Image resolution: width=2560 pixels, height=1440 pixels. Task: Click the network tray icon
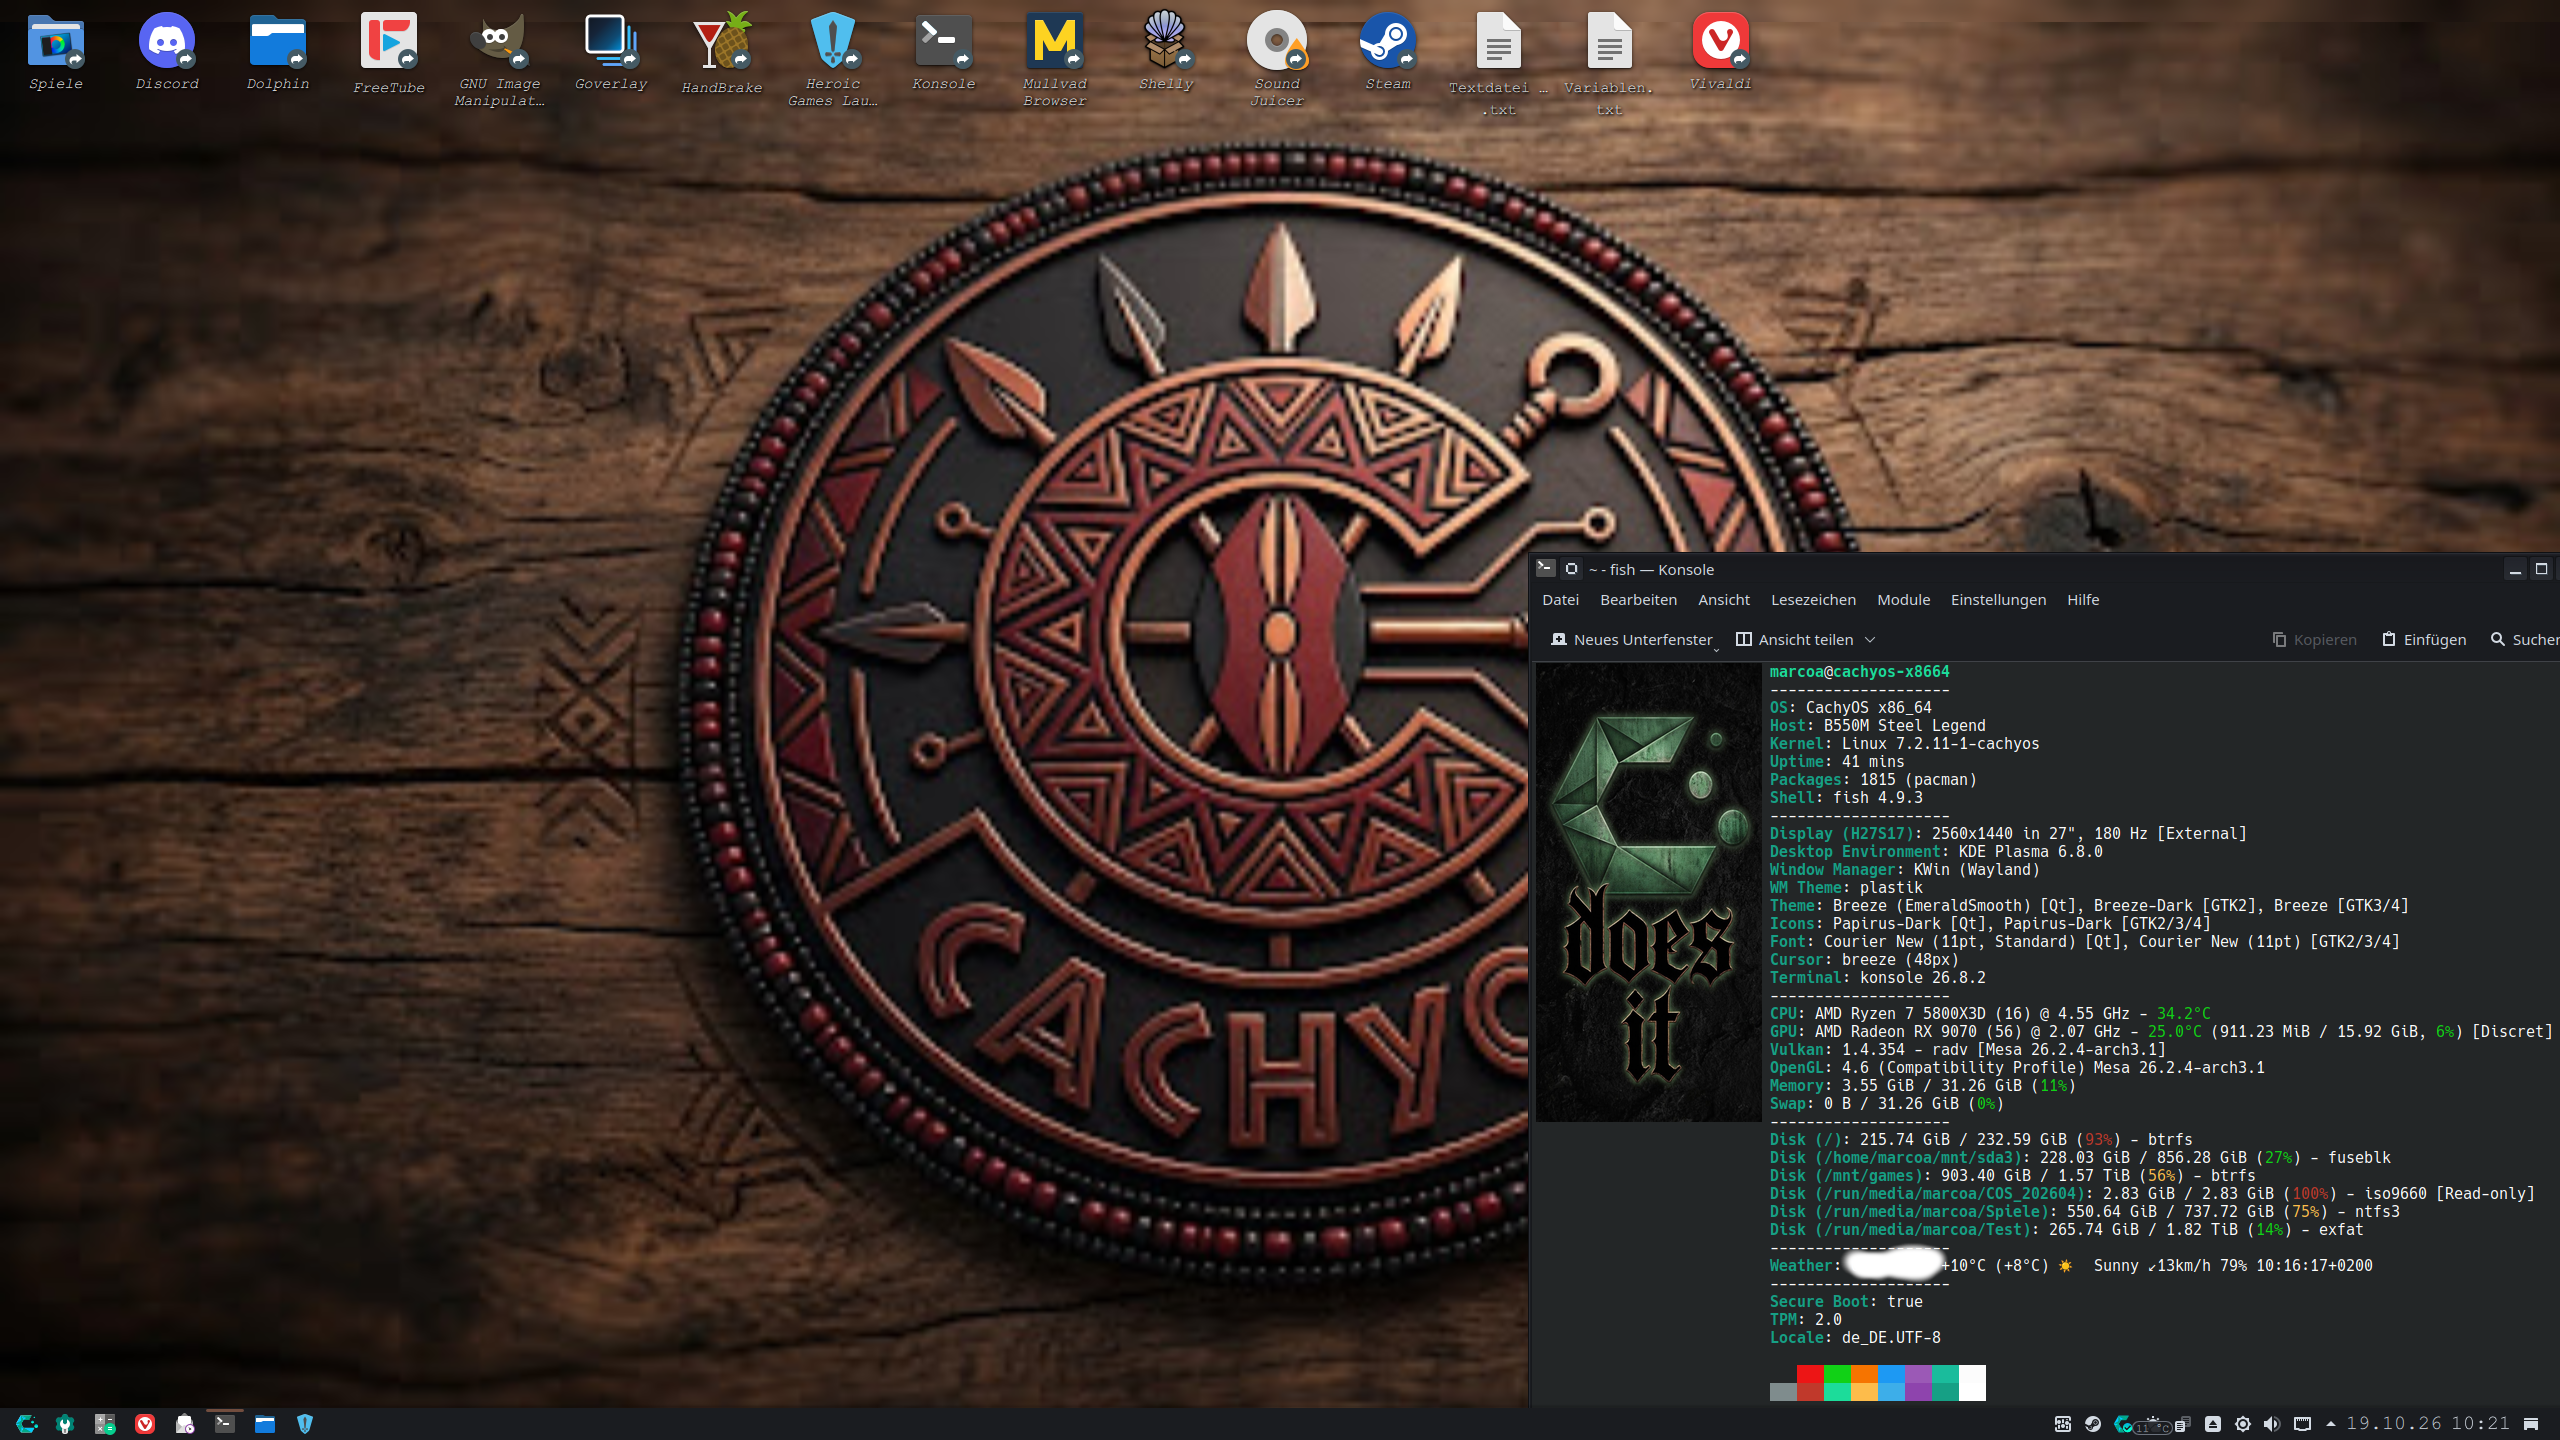2302,1424
